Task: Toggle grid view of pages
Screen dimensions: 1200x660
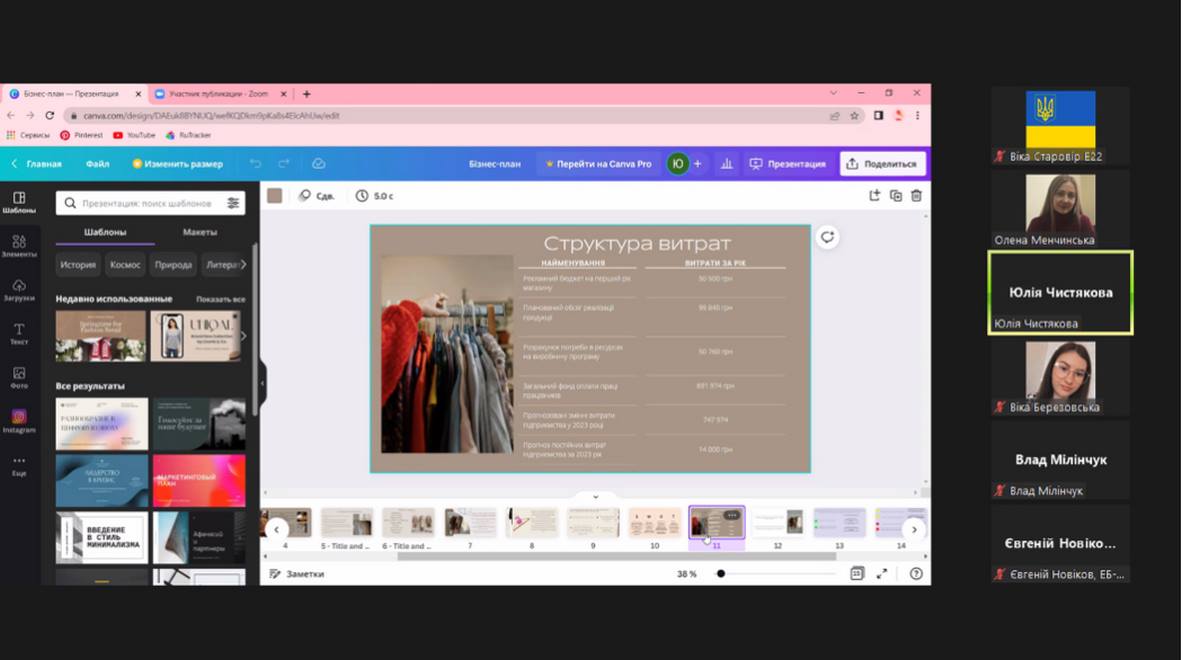Action: pyautogui.click(x=856, y=574)
